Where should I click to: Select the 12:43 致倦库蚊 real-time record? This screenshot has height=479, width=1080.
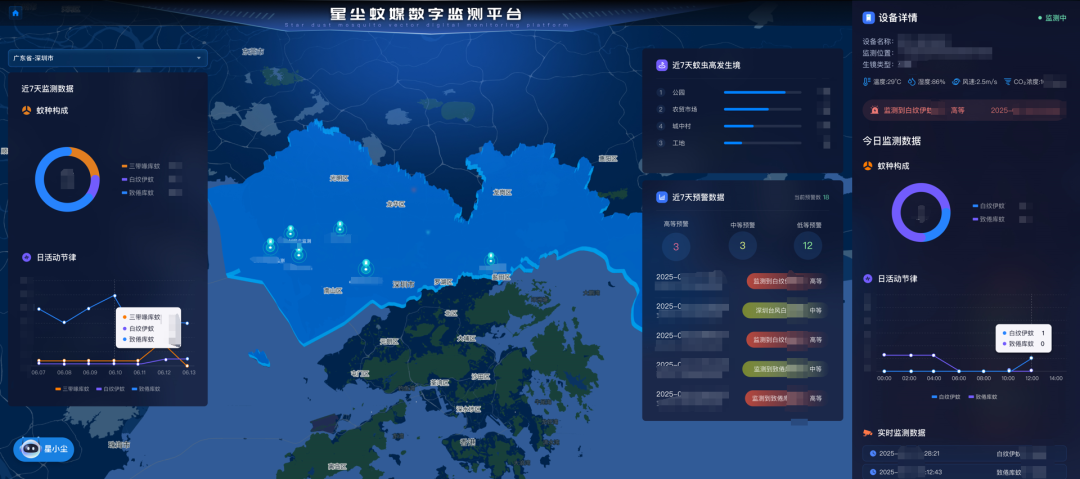pos(964,472)
